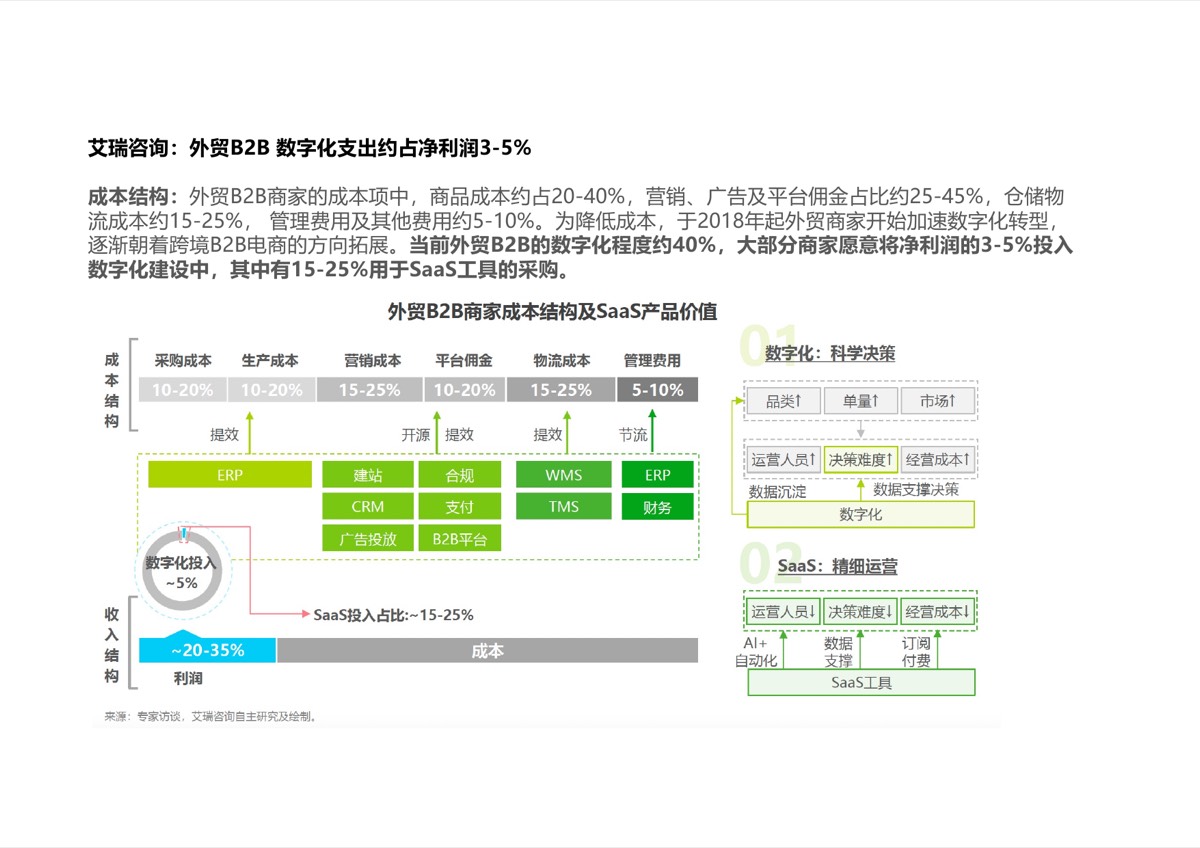This screenshot has height=848, width=1200.
Task: Select the WMS dark green box
Action: pos(563,474)
